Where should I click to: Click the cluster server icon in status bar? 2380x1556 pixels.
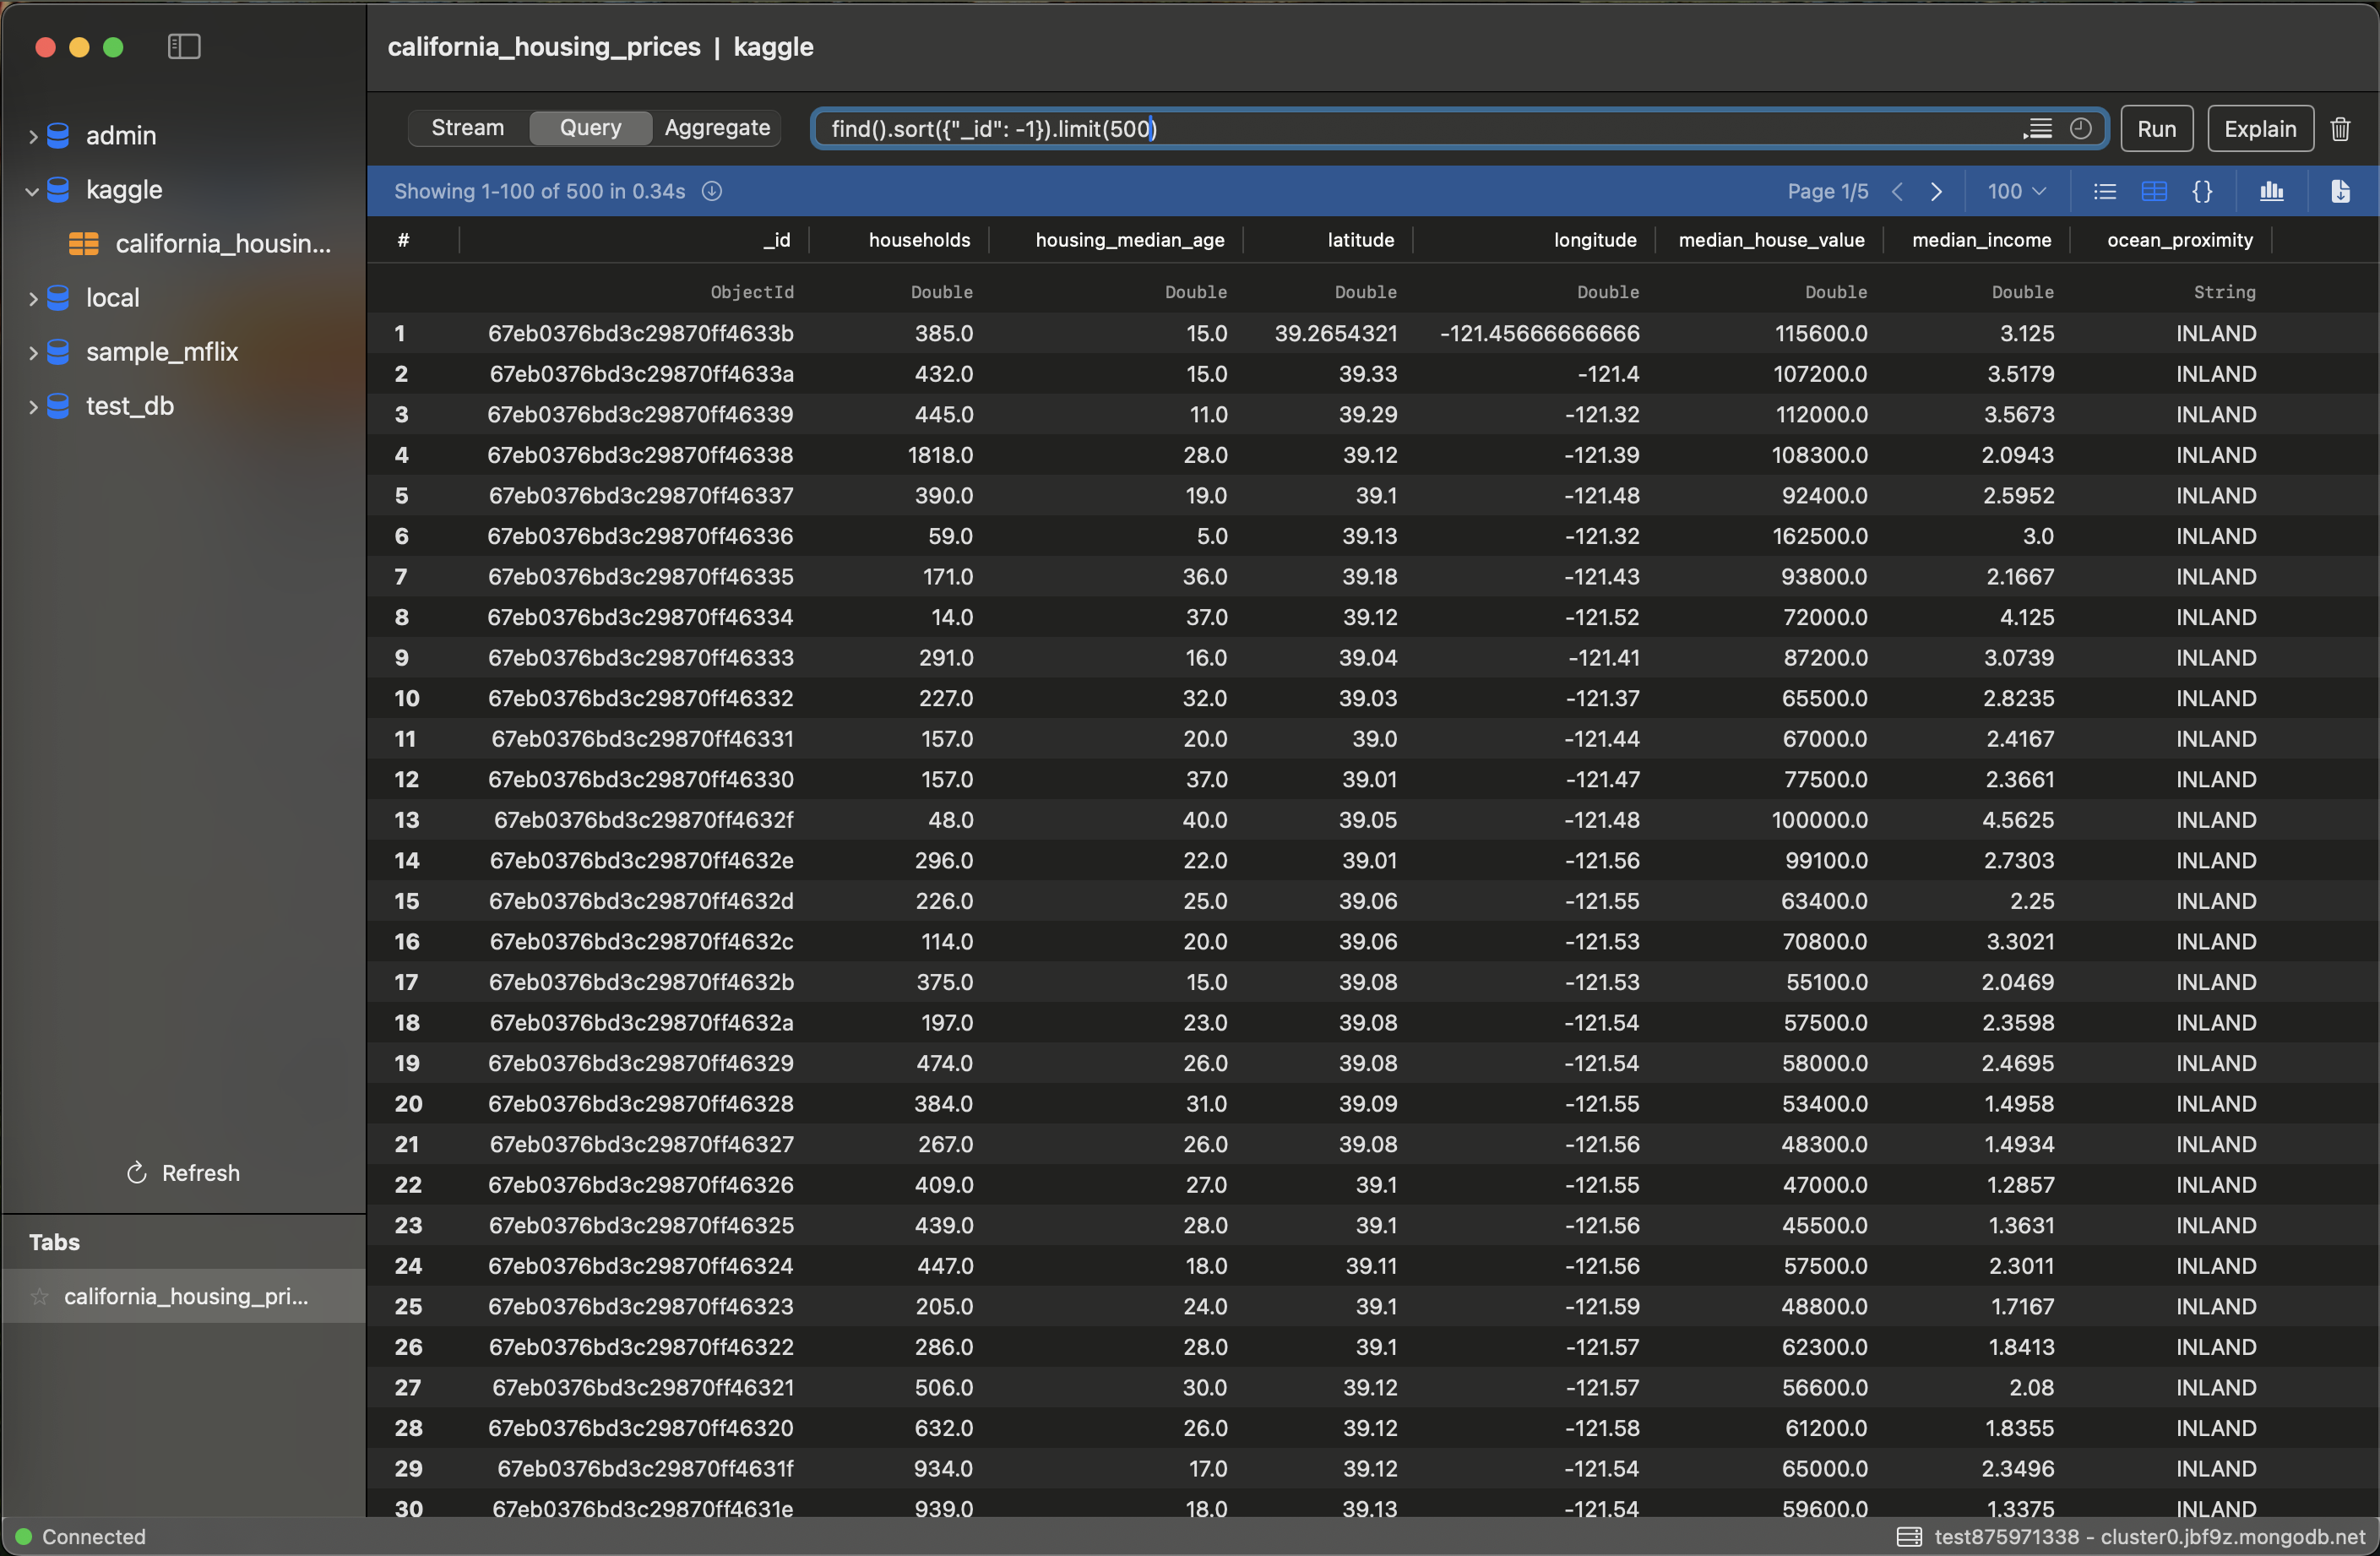tap(1909, 1537)
